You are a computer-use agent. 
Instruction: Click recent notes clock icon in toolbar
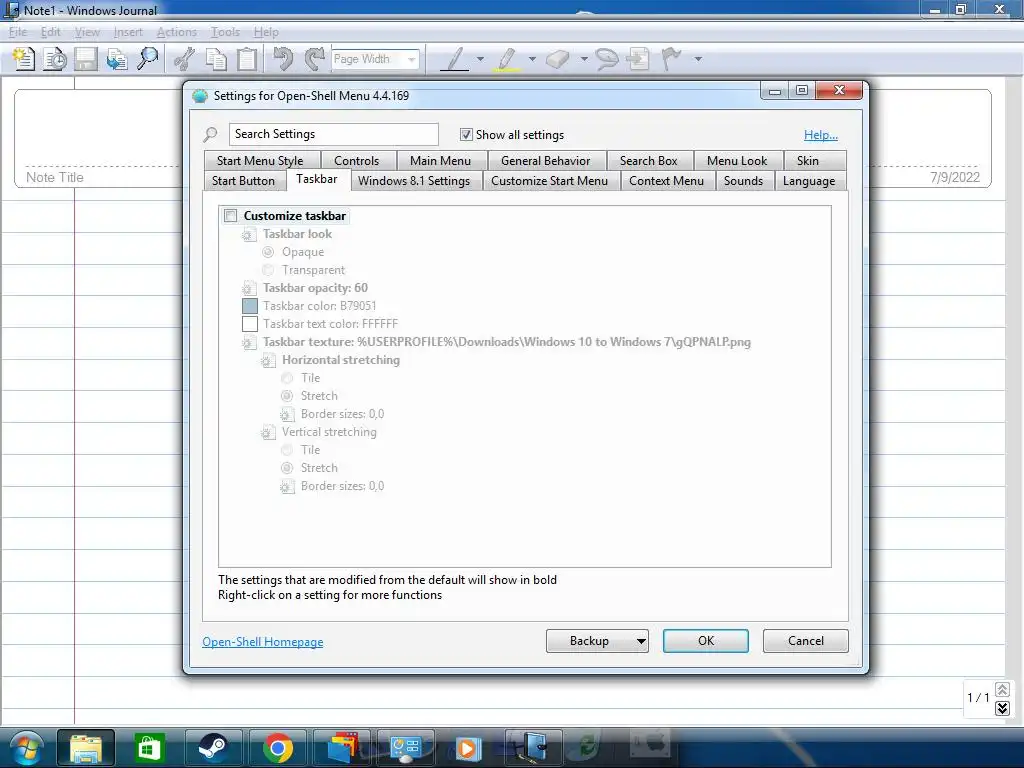[x=55, y=59]
